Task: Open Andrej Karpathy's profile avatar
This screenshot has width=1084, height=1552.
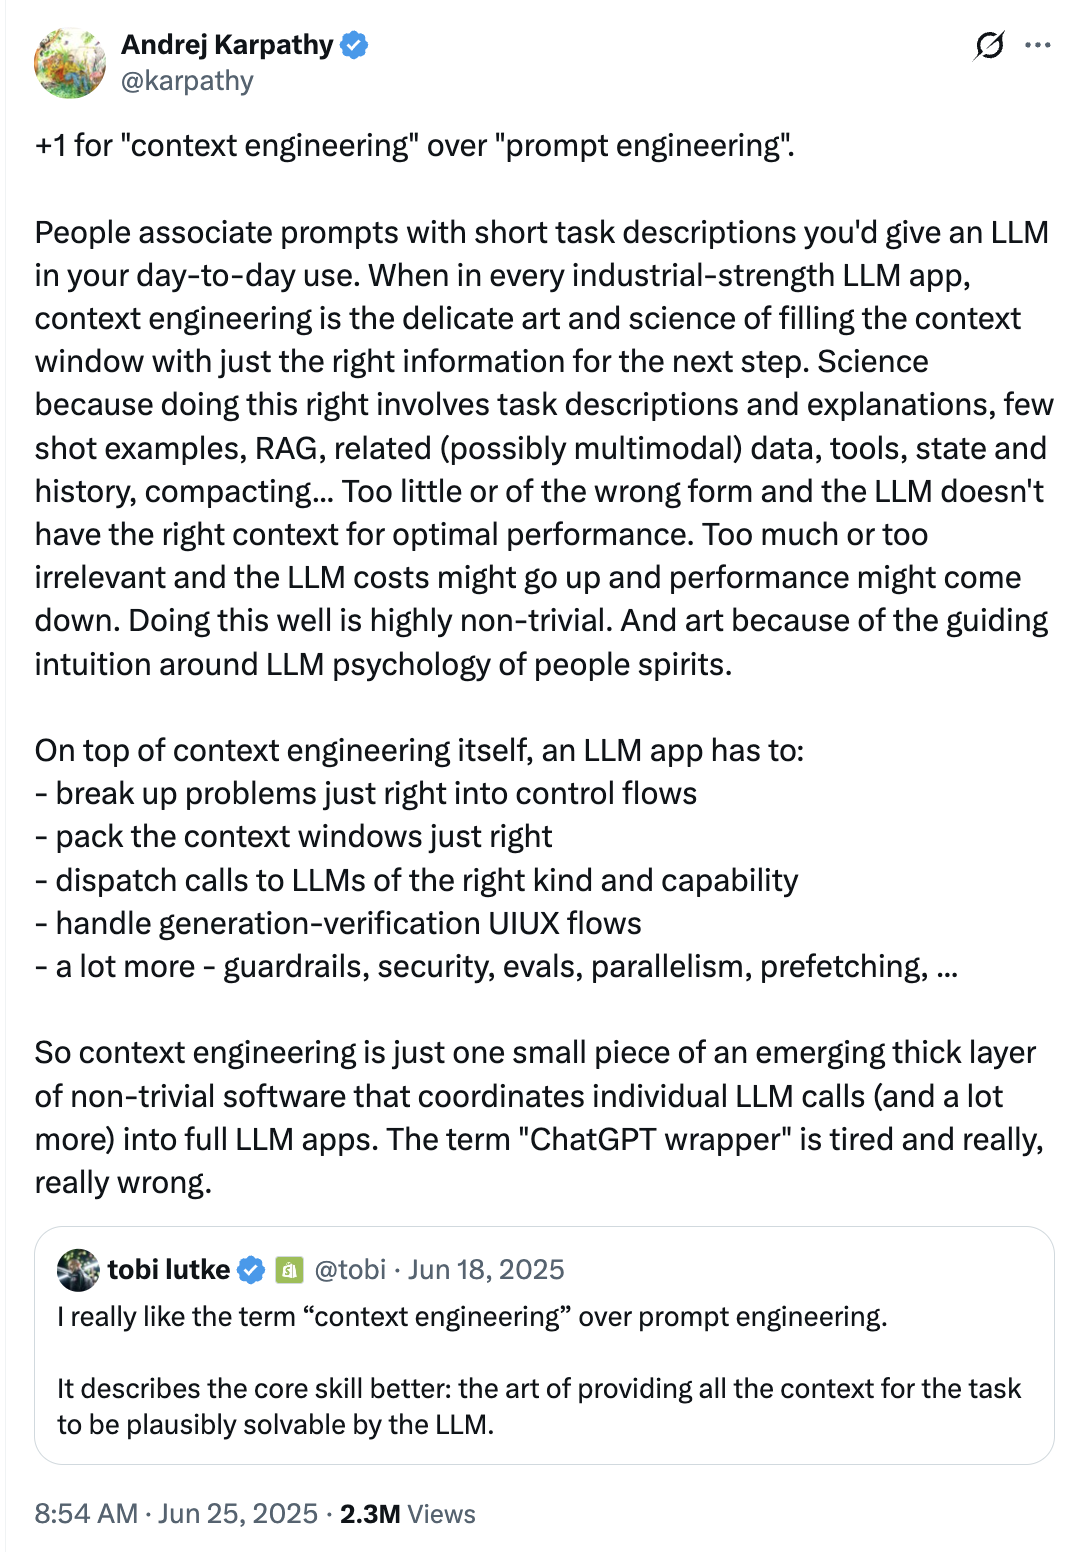Action: click(x=68, y=63)
